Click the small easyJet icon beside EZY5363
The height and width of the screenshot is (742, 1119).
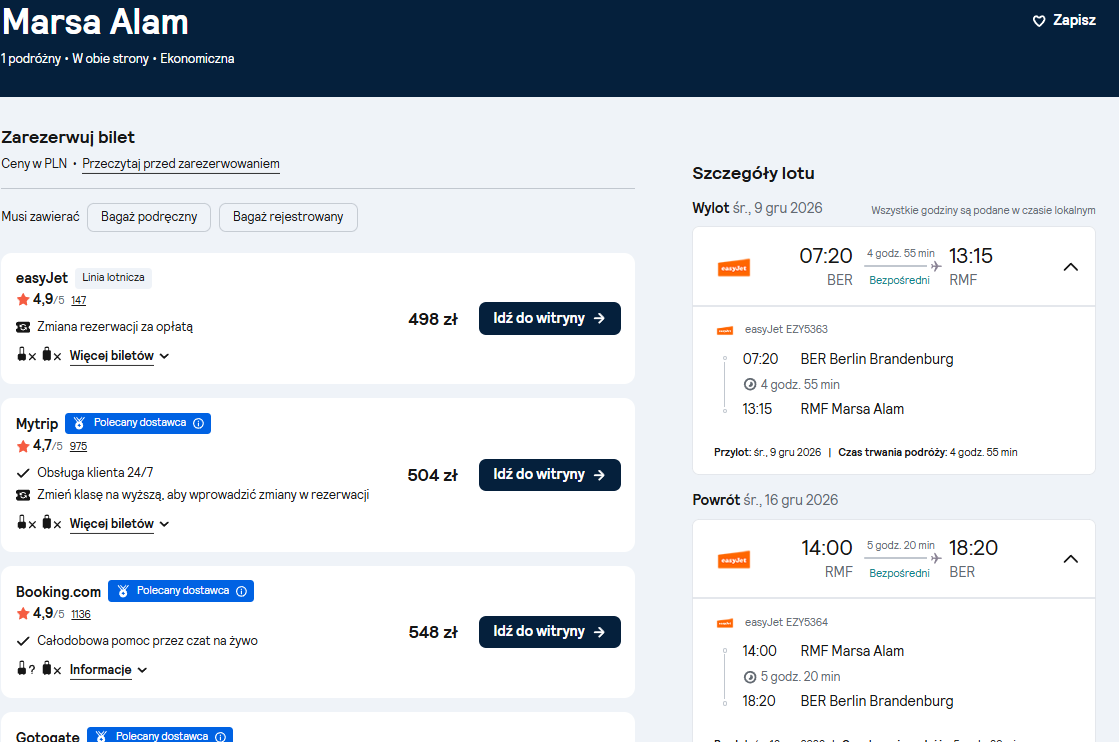click(x=725, y=330)
